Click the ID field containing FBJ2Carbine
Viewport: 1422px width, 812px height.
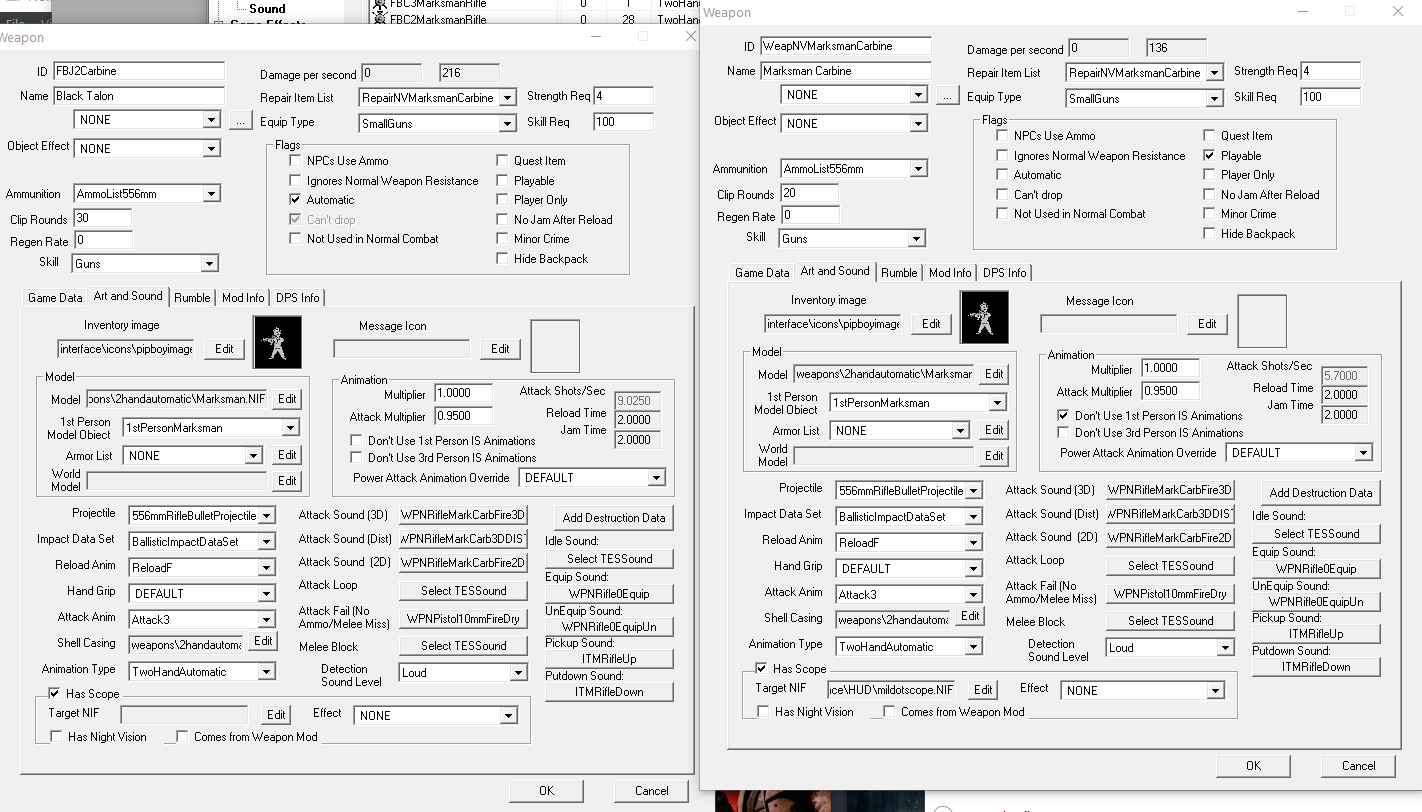(139, 71)
